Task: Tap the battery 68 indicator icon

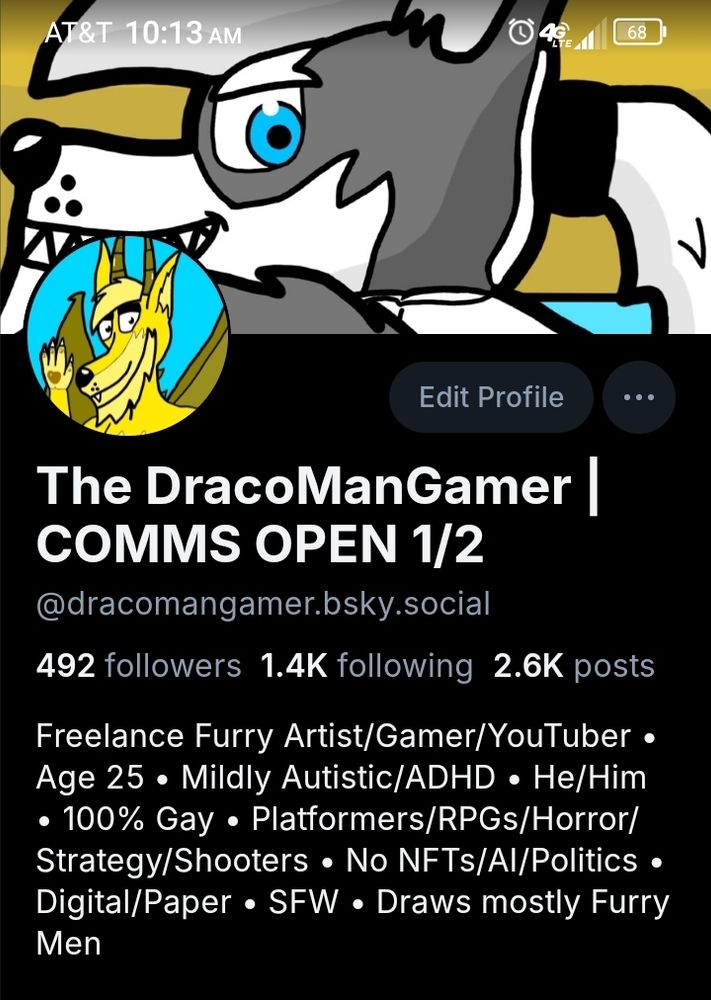Action: [x=640, y=32]
